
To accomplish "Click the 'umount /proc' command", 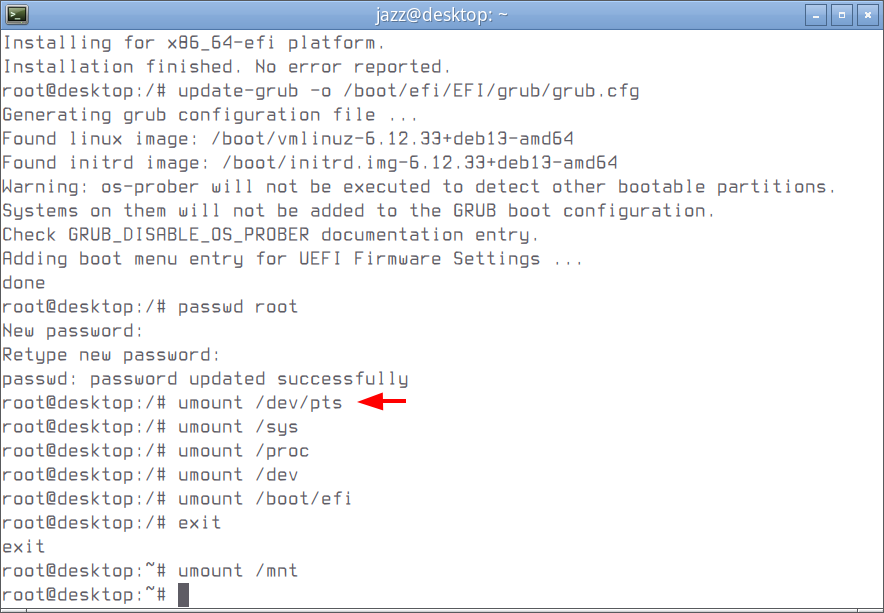I will (x=244, y=451).
